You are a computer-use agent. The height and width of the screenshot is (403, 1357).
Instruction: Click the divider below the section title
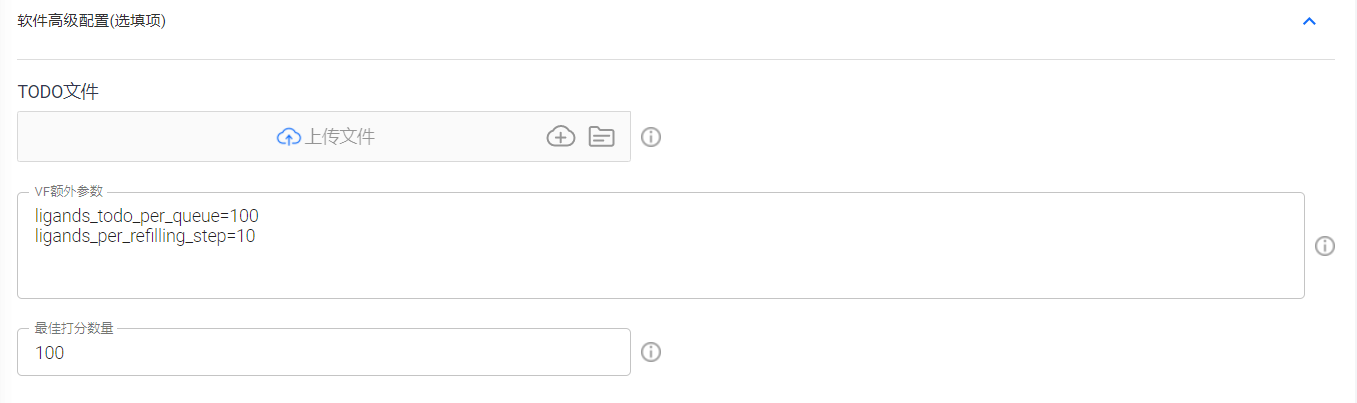[x=676, y=59]
